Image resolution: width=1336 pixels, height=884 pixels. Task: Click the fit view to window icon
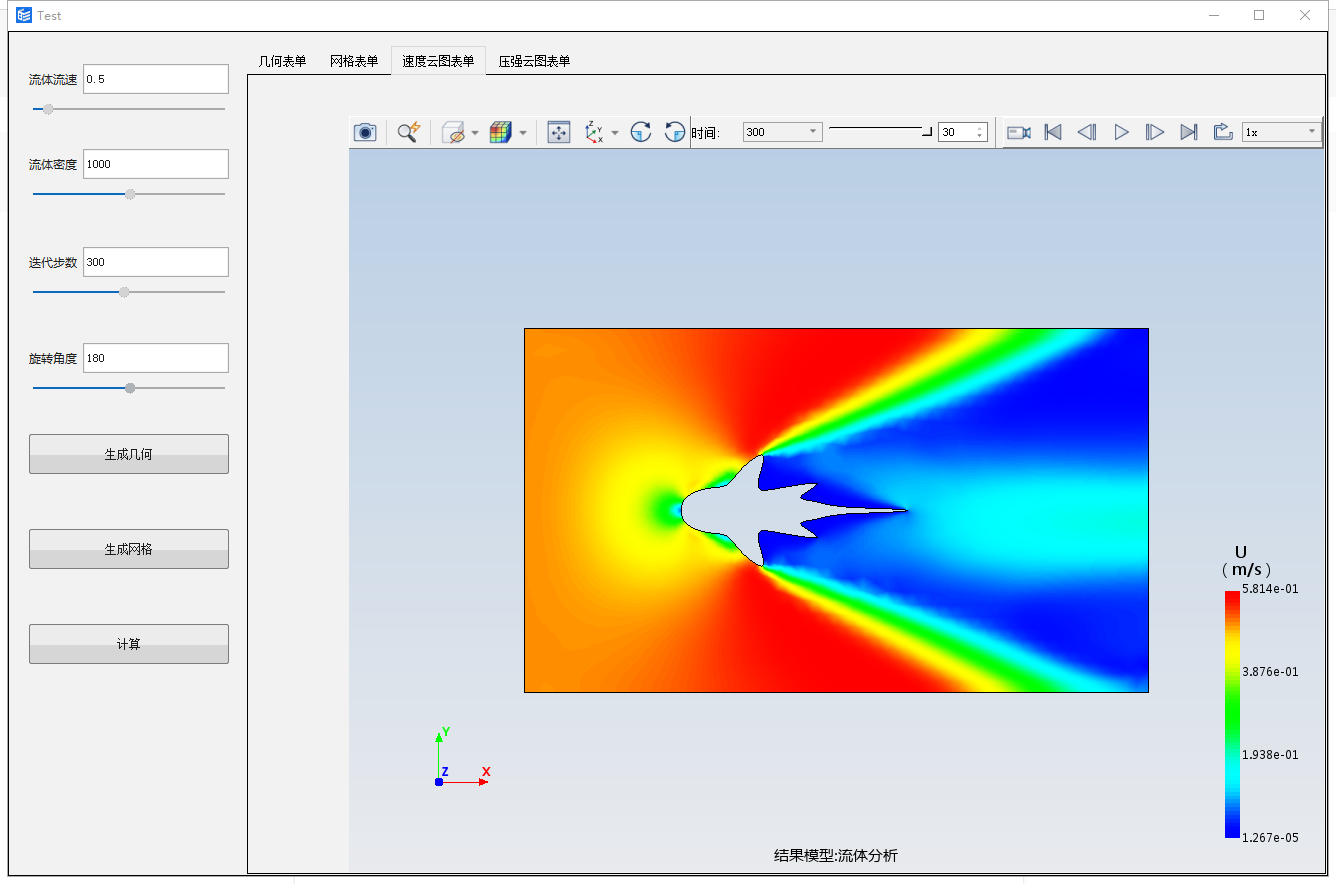(x=559, y=132)
